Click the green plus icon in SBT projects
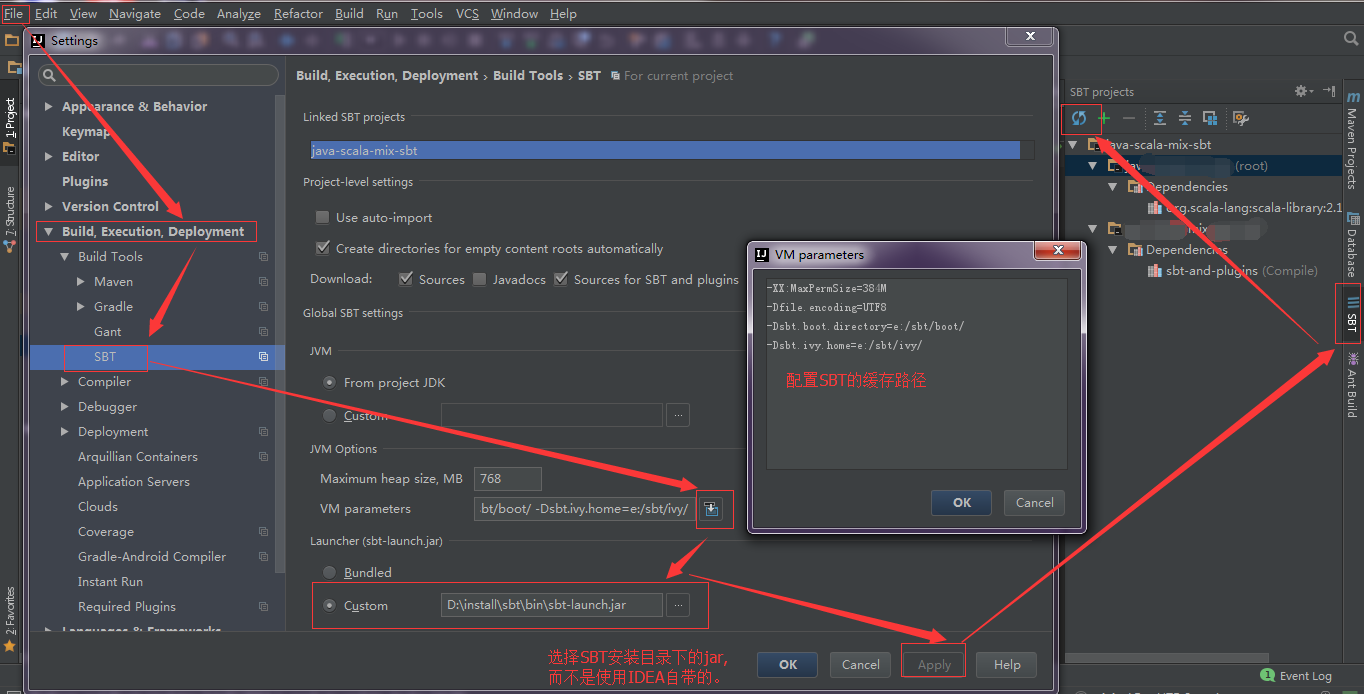This screenshot has height=694, width=1364. [x=1104, y=118]
